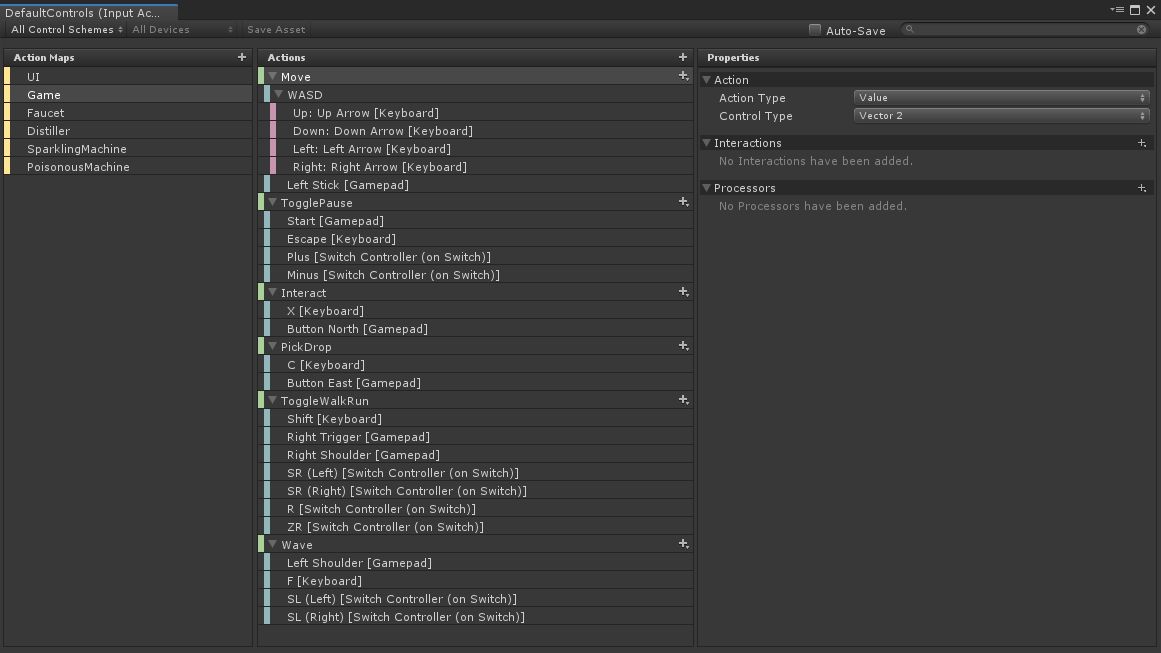Select Right Trigger [Gamepad] binding
The height and width of the screenshot is (653, 1161).
point(478,437)
